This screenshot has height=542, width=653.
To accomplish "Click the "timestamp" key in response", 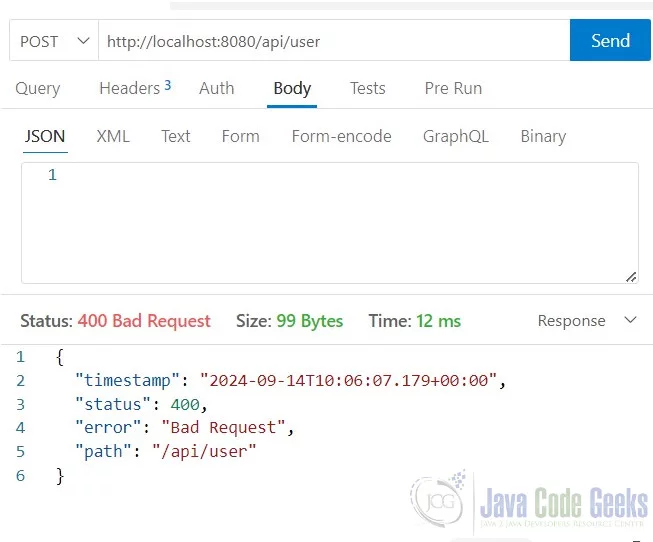I will pyautogui.click(x=127, y=380).
